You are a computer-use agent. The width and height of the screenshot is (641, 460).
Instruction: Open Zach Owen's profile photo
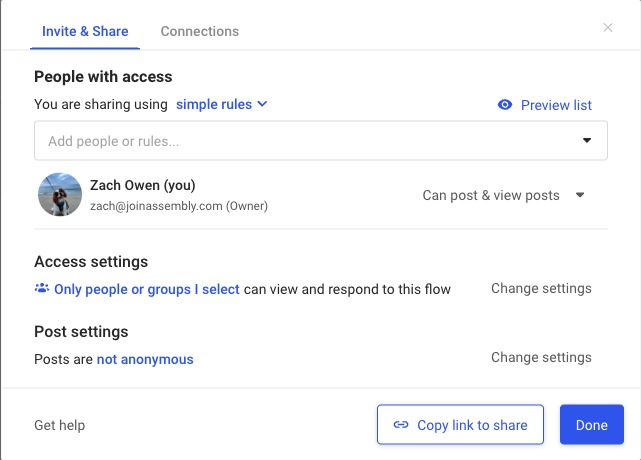click(60, 195)
